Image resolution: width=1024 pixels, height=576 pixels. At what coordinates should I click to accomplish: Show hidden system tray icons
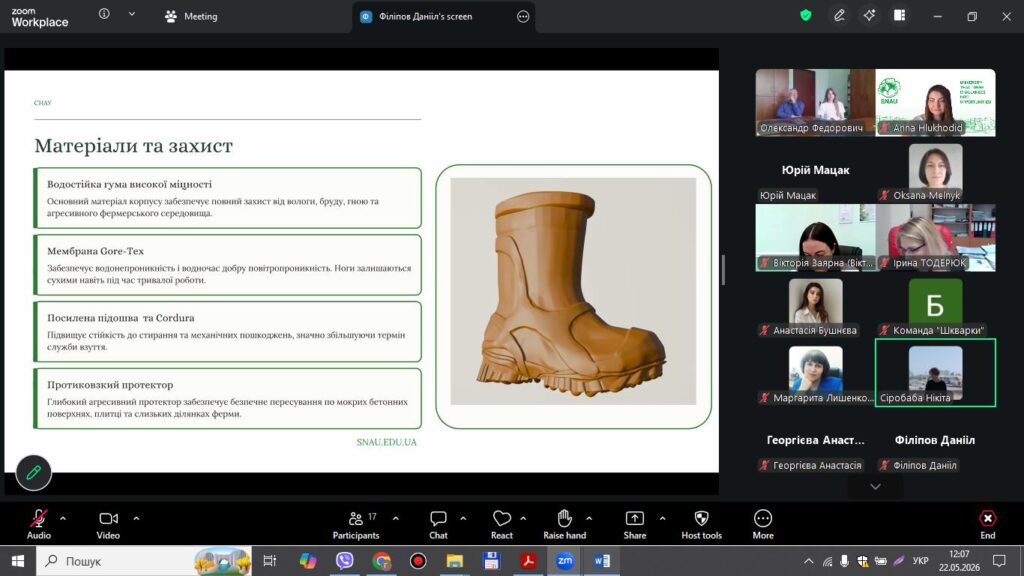click(x=808, y=561)
